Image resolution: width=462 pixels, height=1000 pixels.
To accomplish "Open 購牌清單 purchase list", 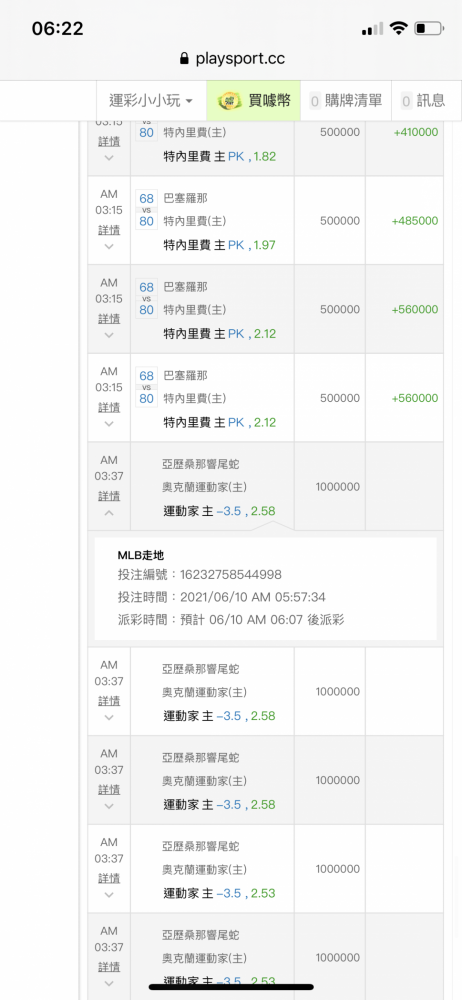I will pos(345,100).
